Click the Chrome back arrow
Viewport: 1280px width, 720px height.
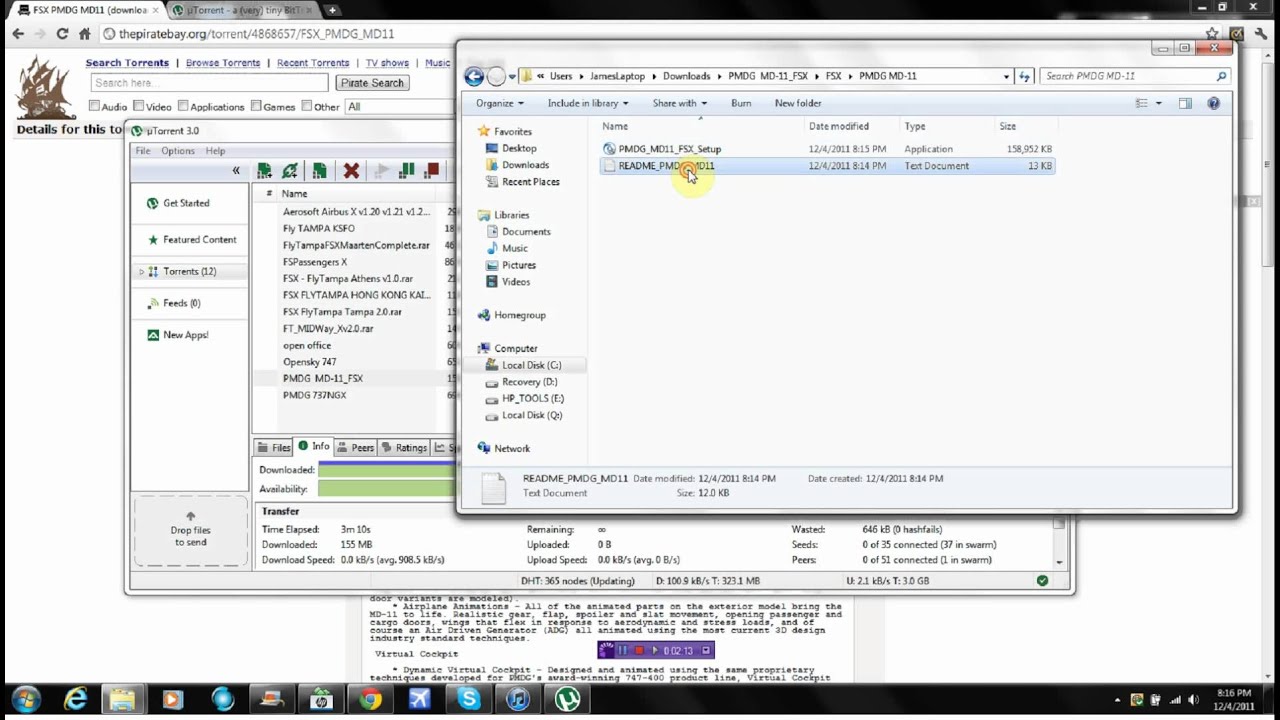[18, 33]
